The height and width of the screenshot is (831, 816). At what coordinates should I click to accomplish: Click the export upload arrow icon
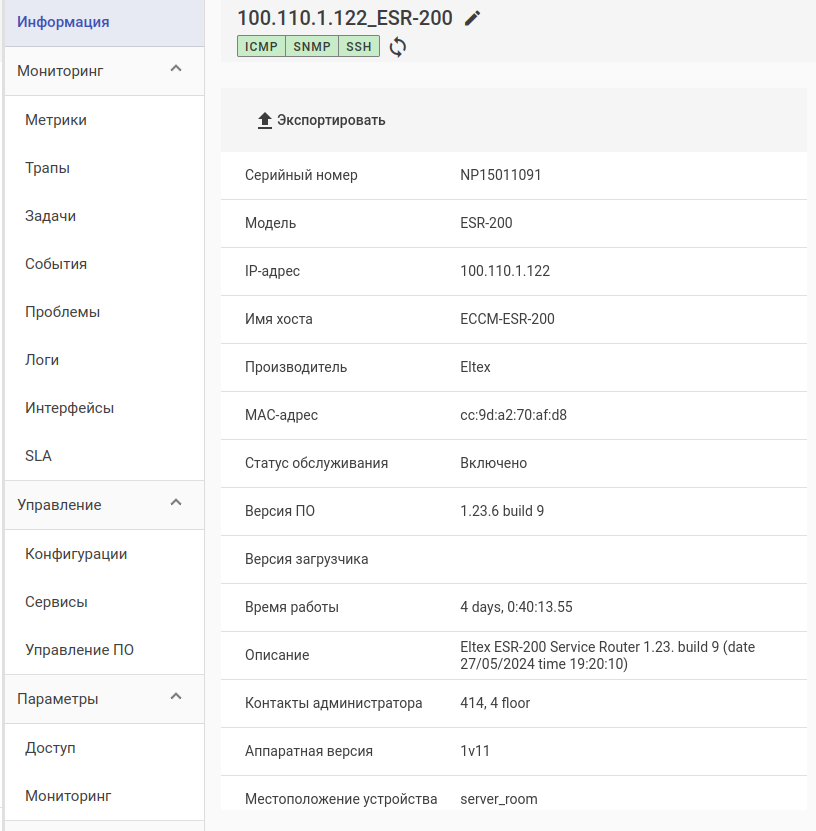[265, 120]
